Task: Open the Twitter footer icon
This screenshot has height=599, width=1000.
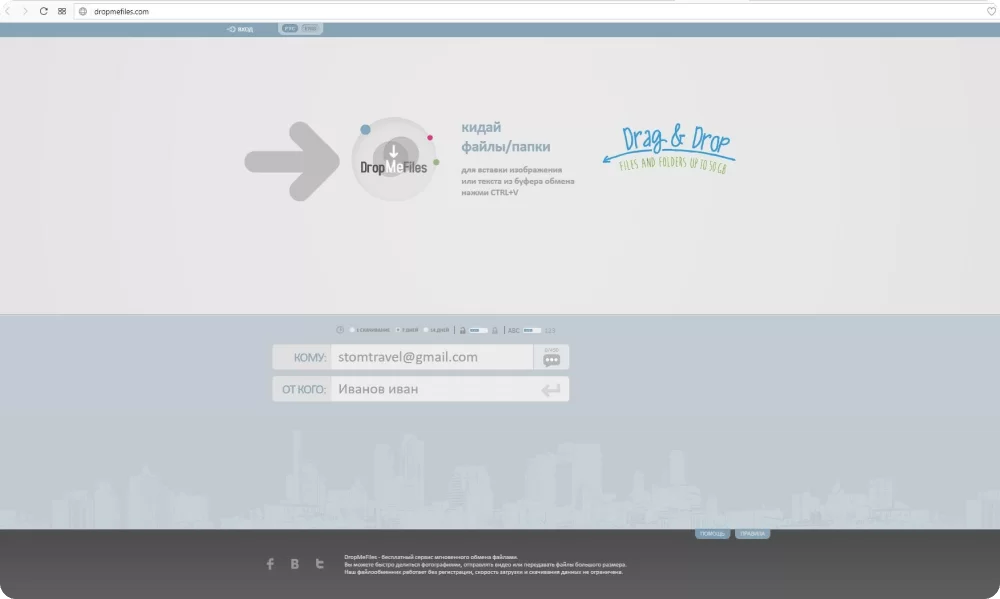Action: click(320, 564)
